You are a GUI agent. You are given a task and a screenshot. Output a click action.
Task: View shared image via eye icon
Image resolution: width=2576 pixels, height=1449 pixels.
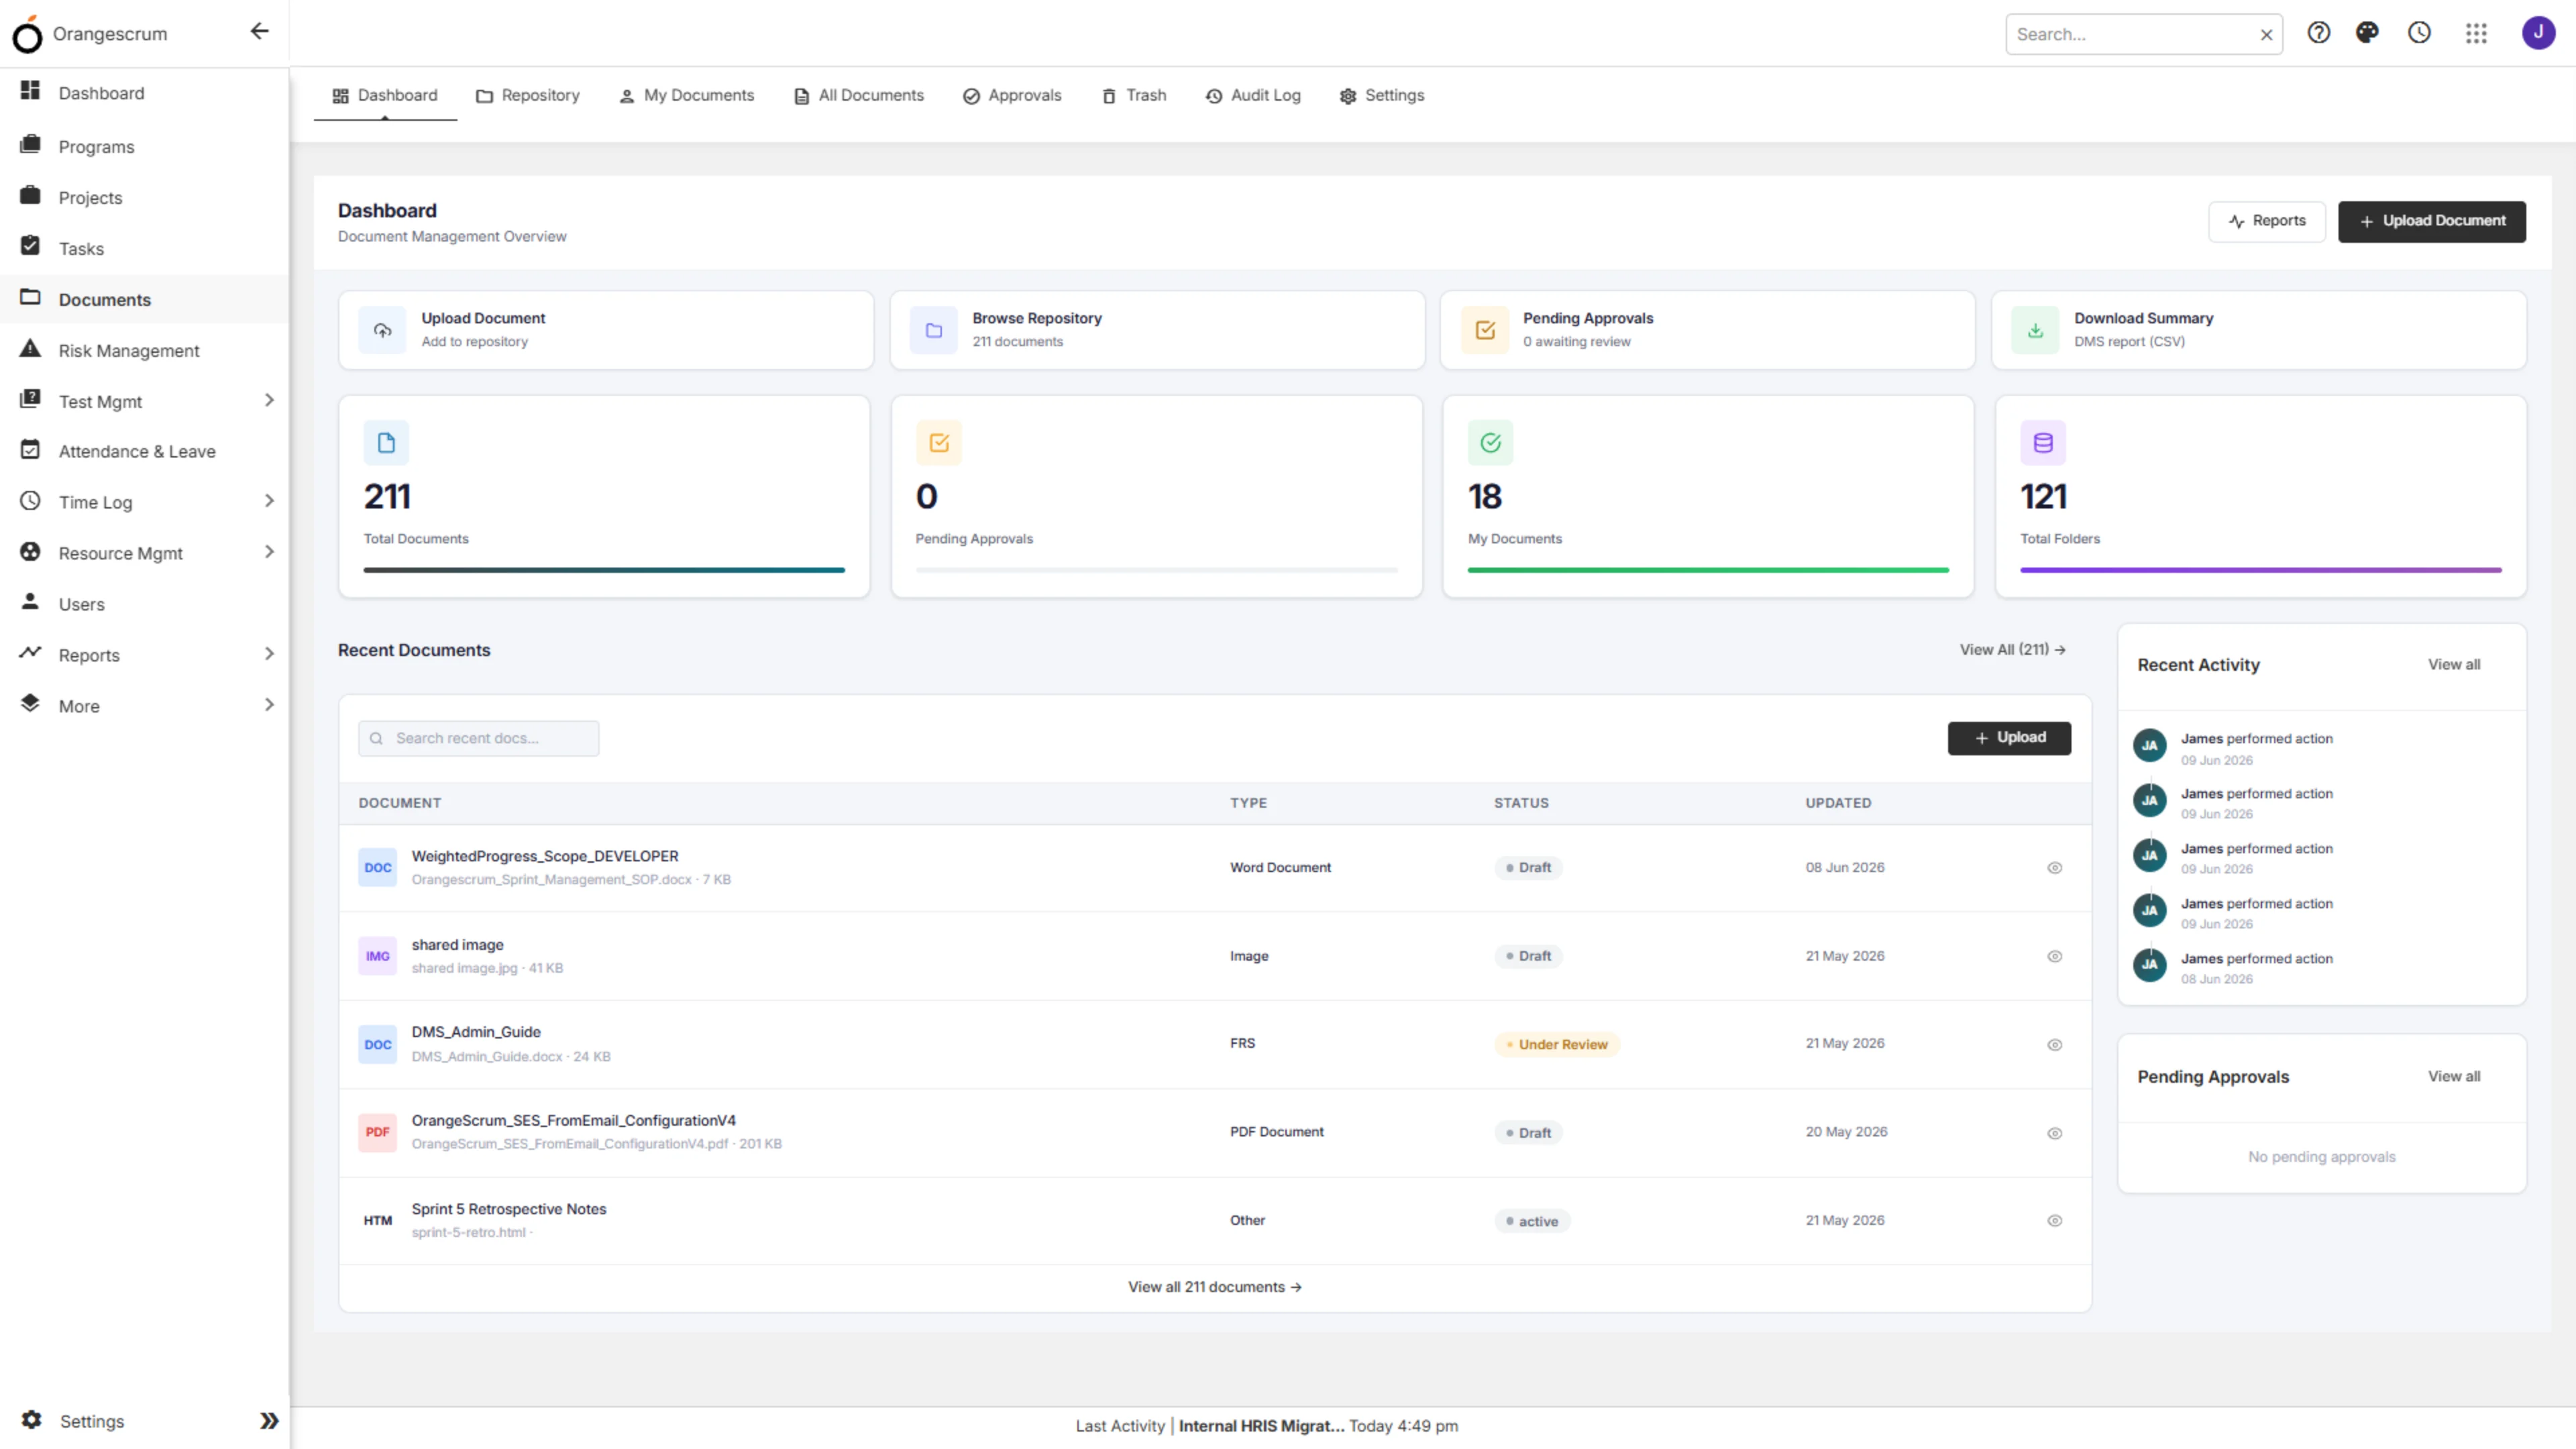[x=2054, y=956]
